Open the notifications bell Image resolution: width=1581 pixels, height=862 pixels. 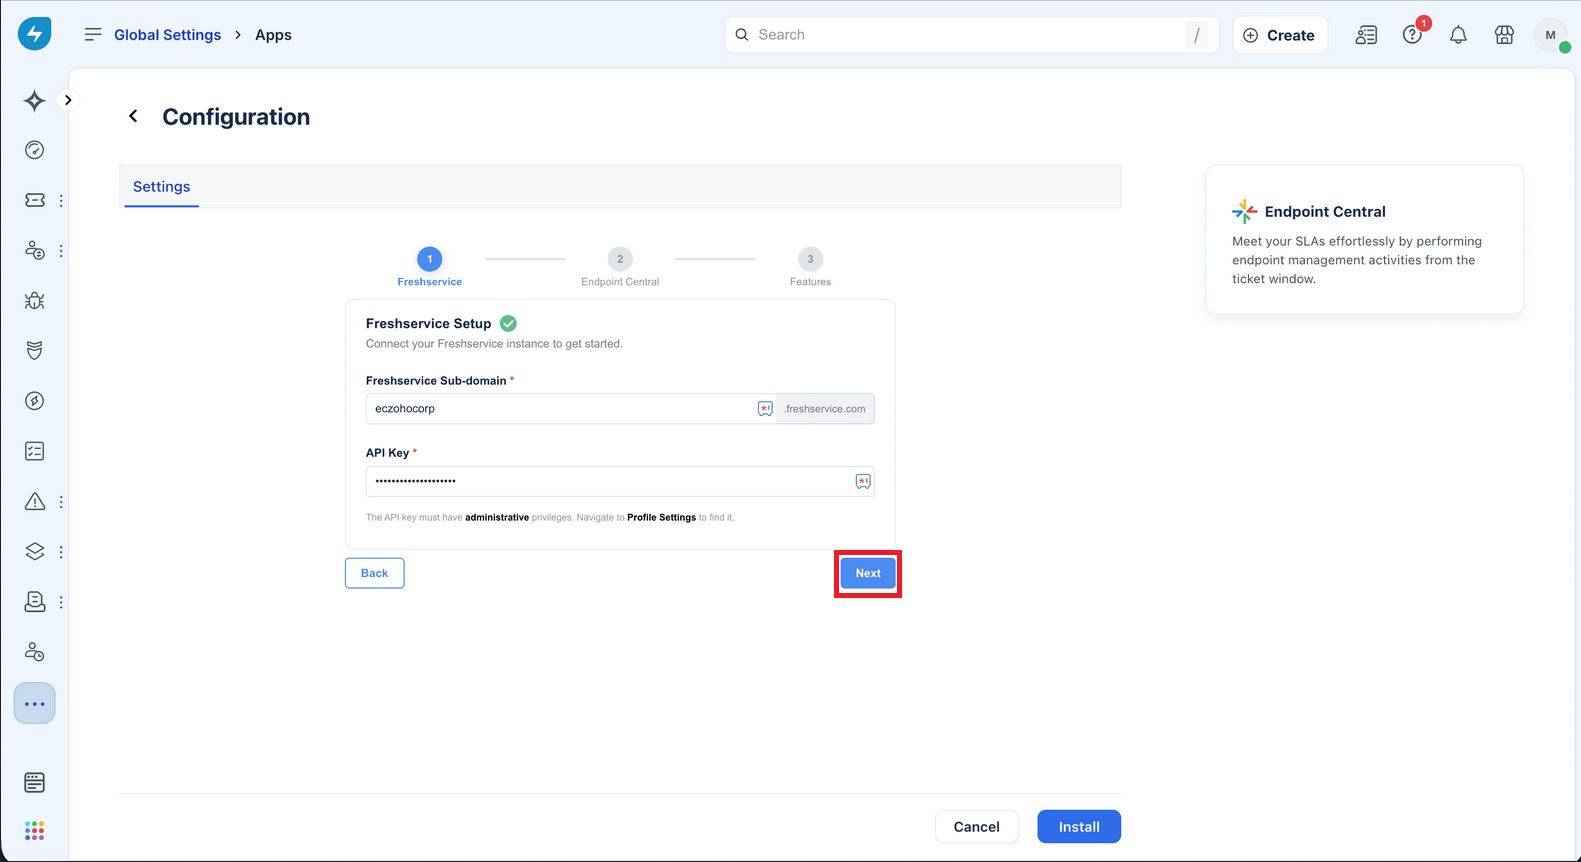tap(1458, 35)
